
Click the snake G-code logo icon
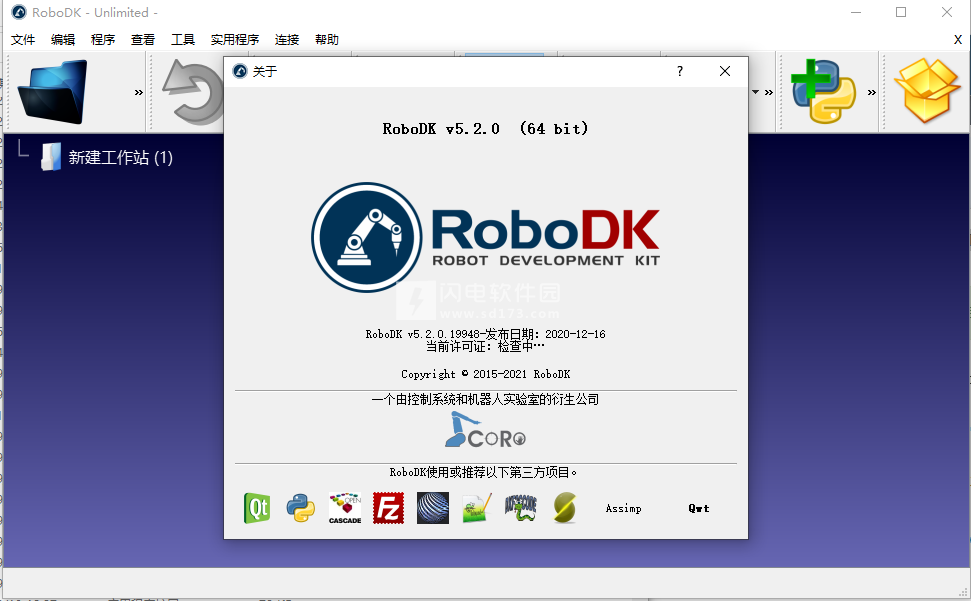pos(521,508)
